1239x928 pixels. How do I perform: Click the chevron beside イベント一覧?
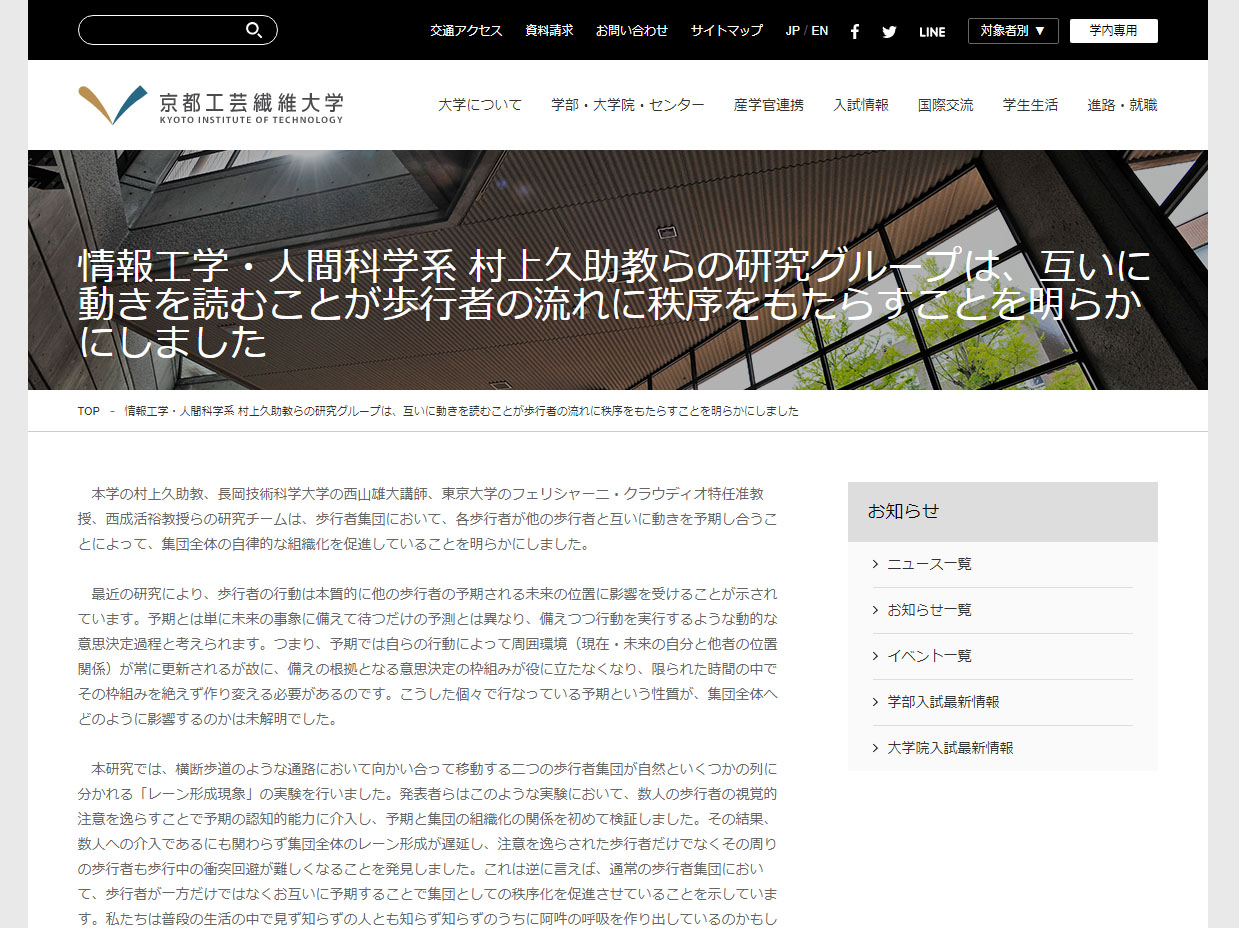coord(876,656)
